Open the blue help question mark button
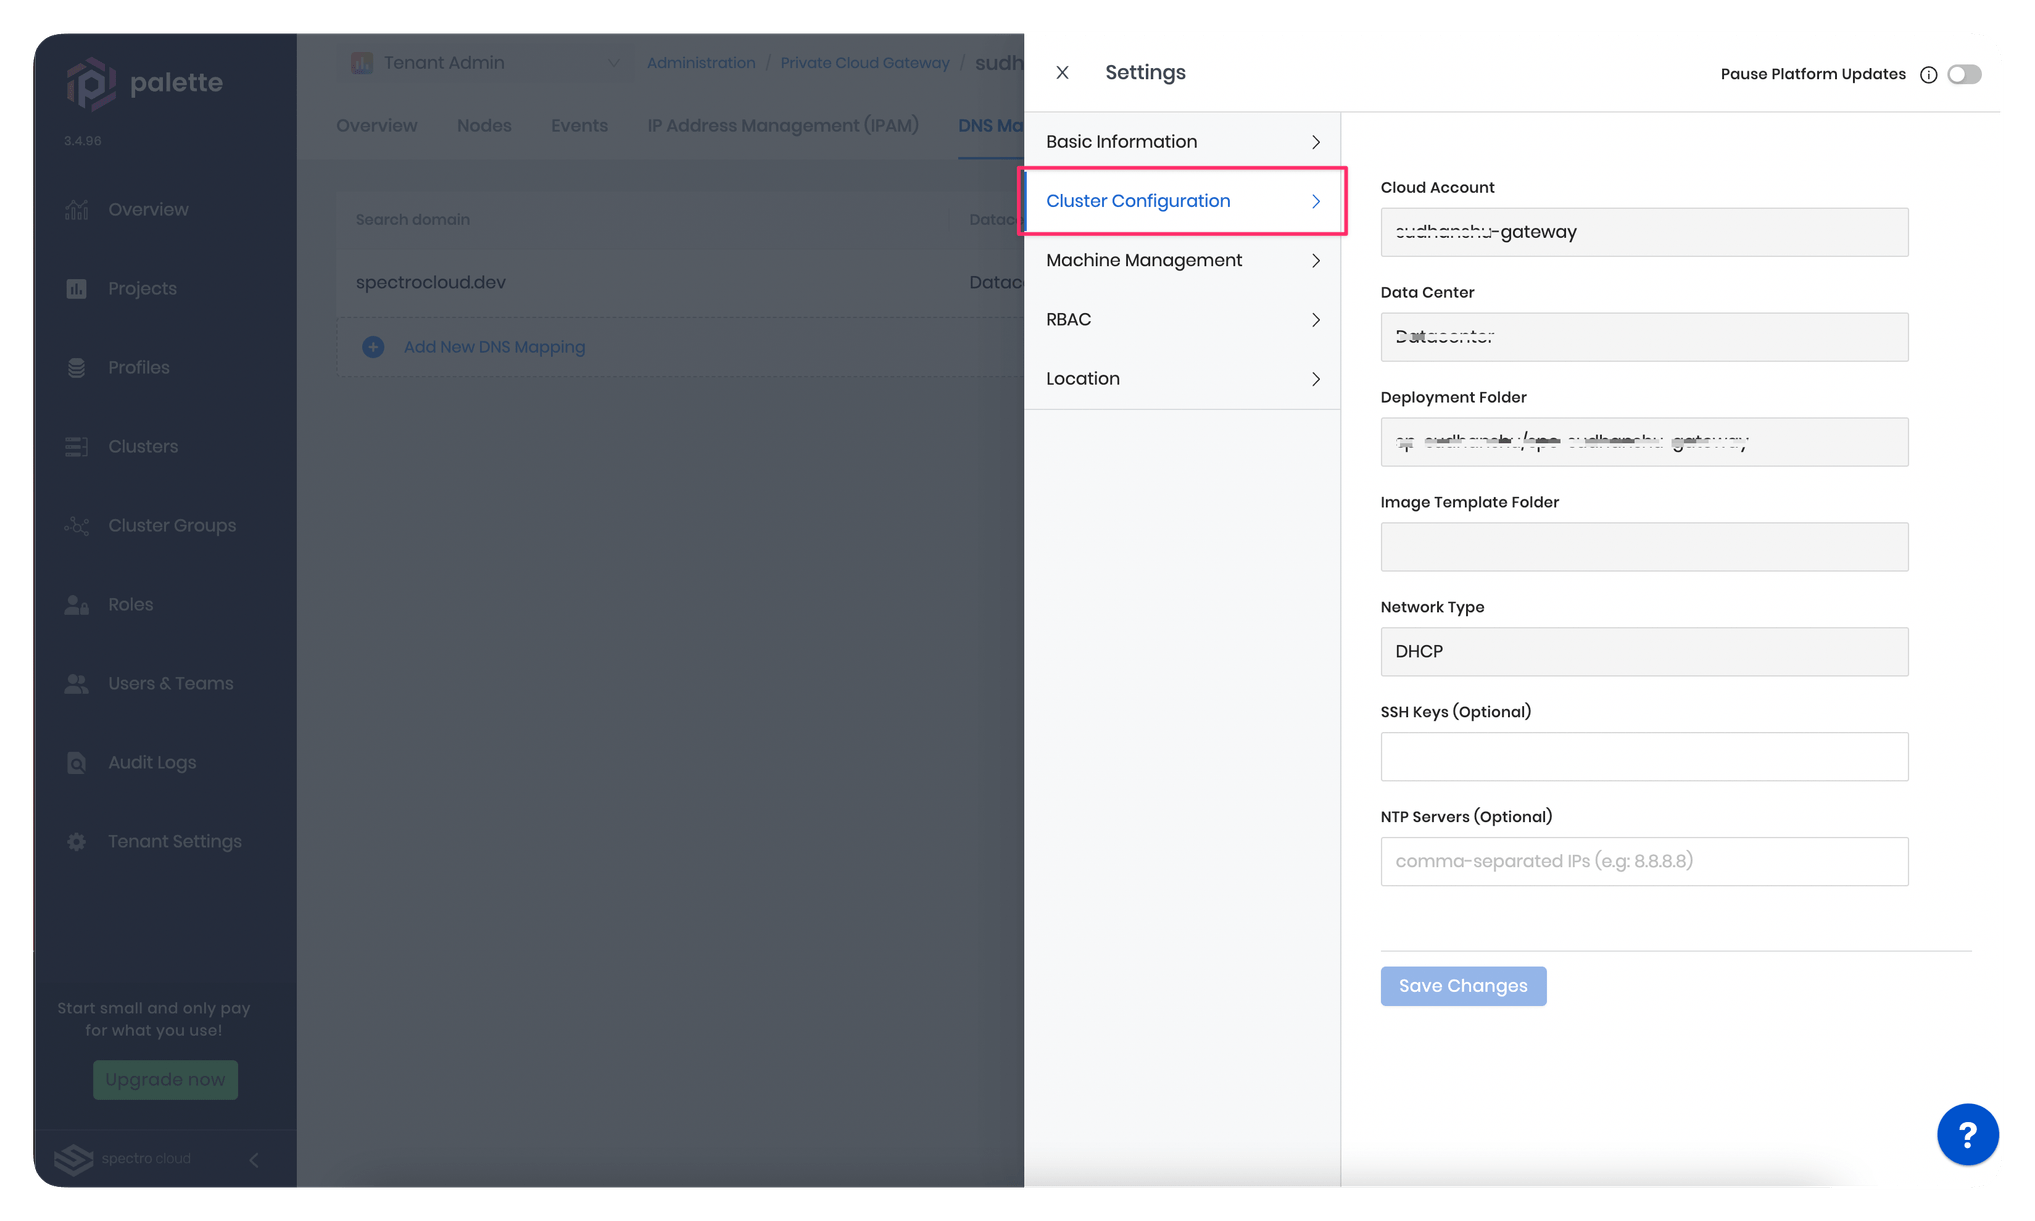 (x=1967, y=1134)
